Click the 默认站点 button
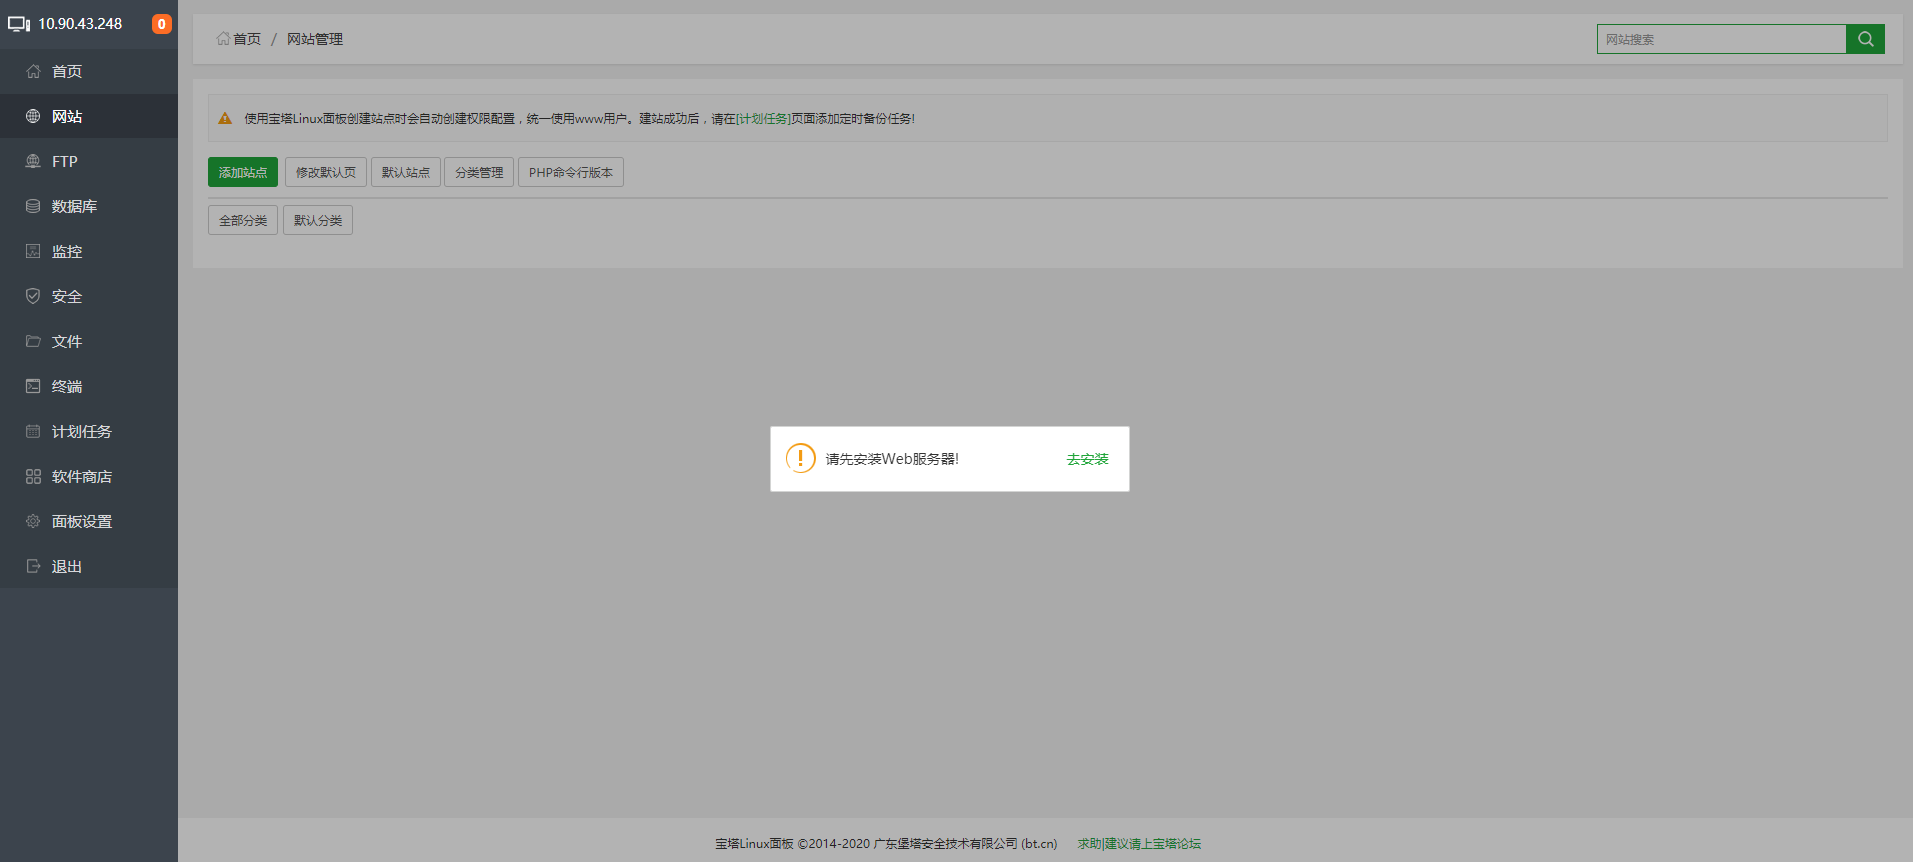The width and height of the screenshot is (1913, 862). click(406, 172)
